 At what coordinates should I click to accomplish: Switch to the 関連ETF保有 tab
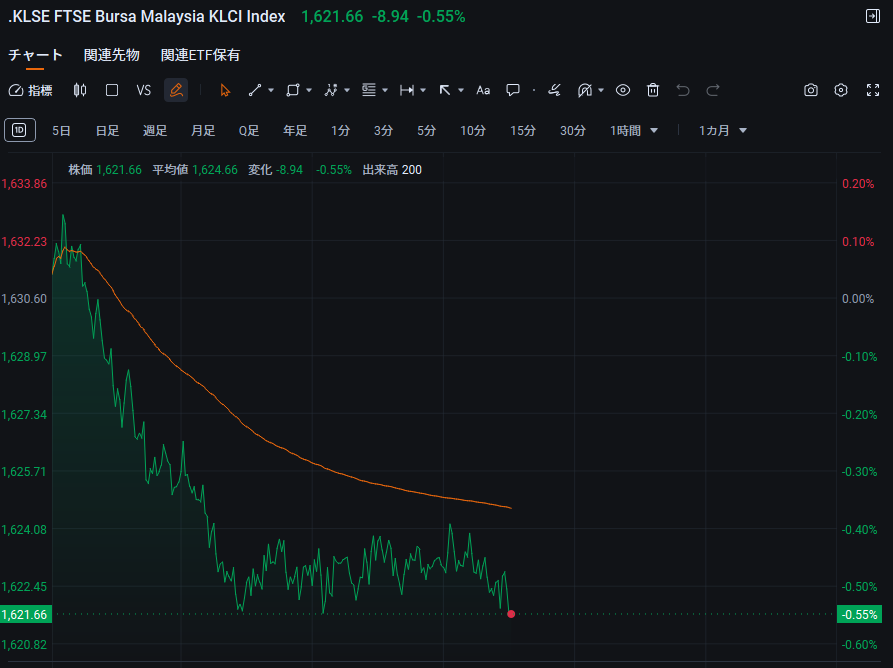tap(200, 55)
